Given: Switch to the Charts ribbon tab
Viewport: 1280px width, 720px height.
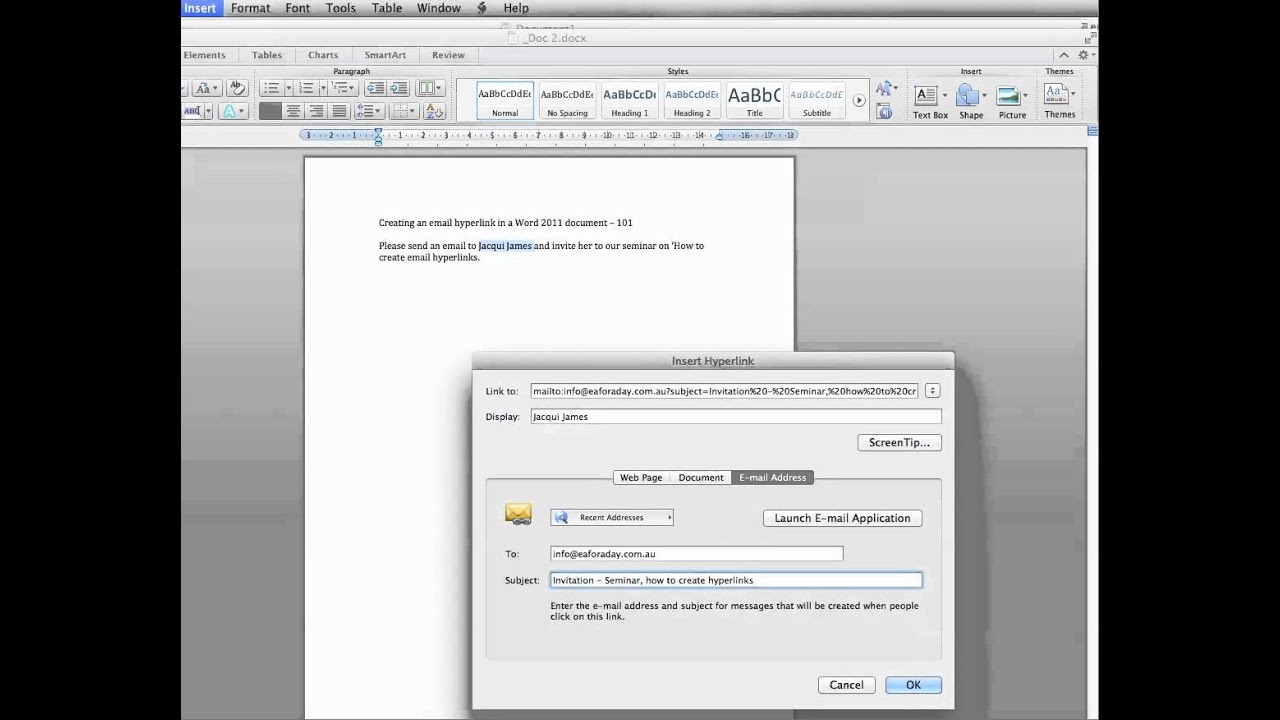Looking at the screenshot, I should click(323, 55).
